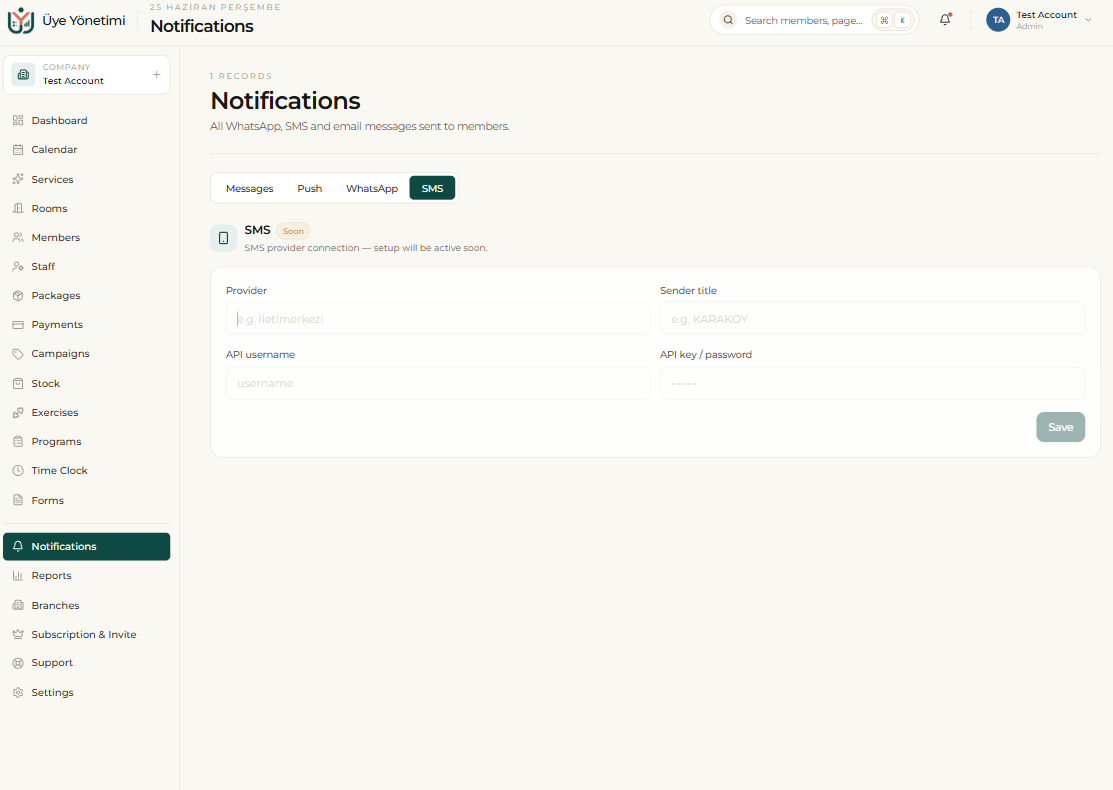The width and height of the screenshot is (1113, 790).
Task: Navigate to Settings
Action: tap(87, 693)
